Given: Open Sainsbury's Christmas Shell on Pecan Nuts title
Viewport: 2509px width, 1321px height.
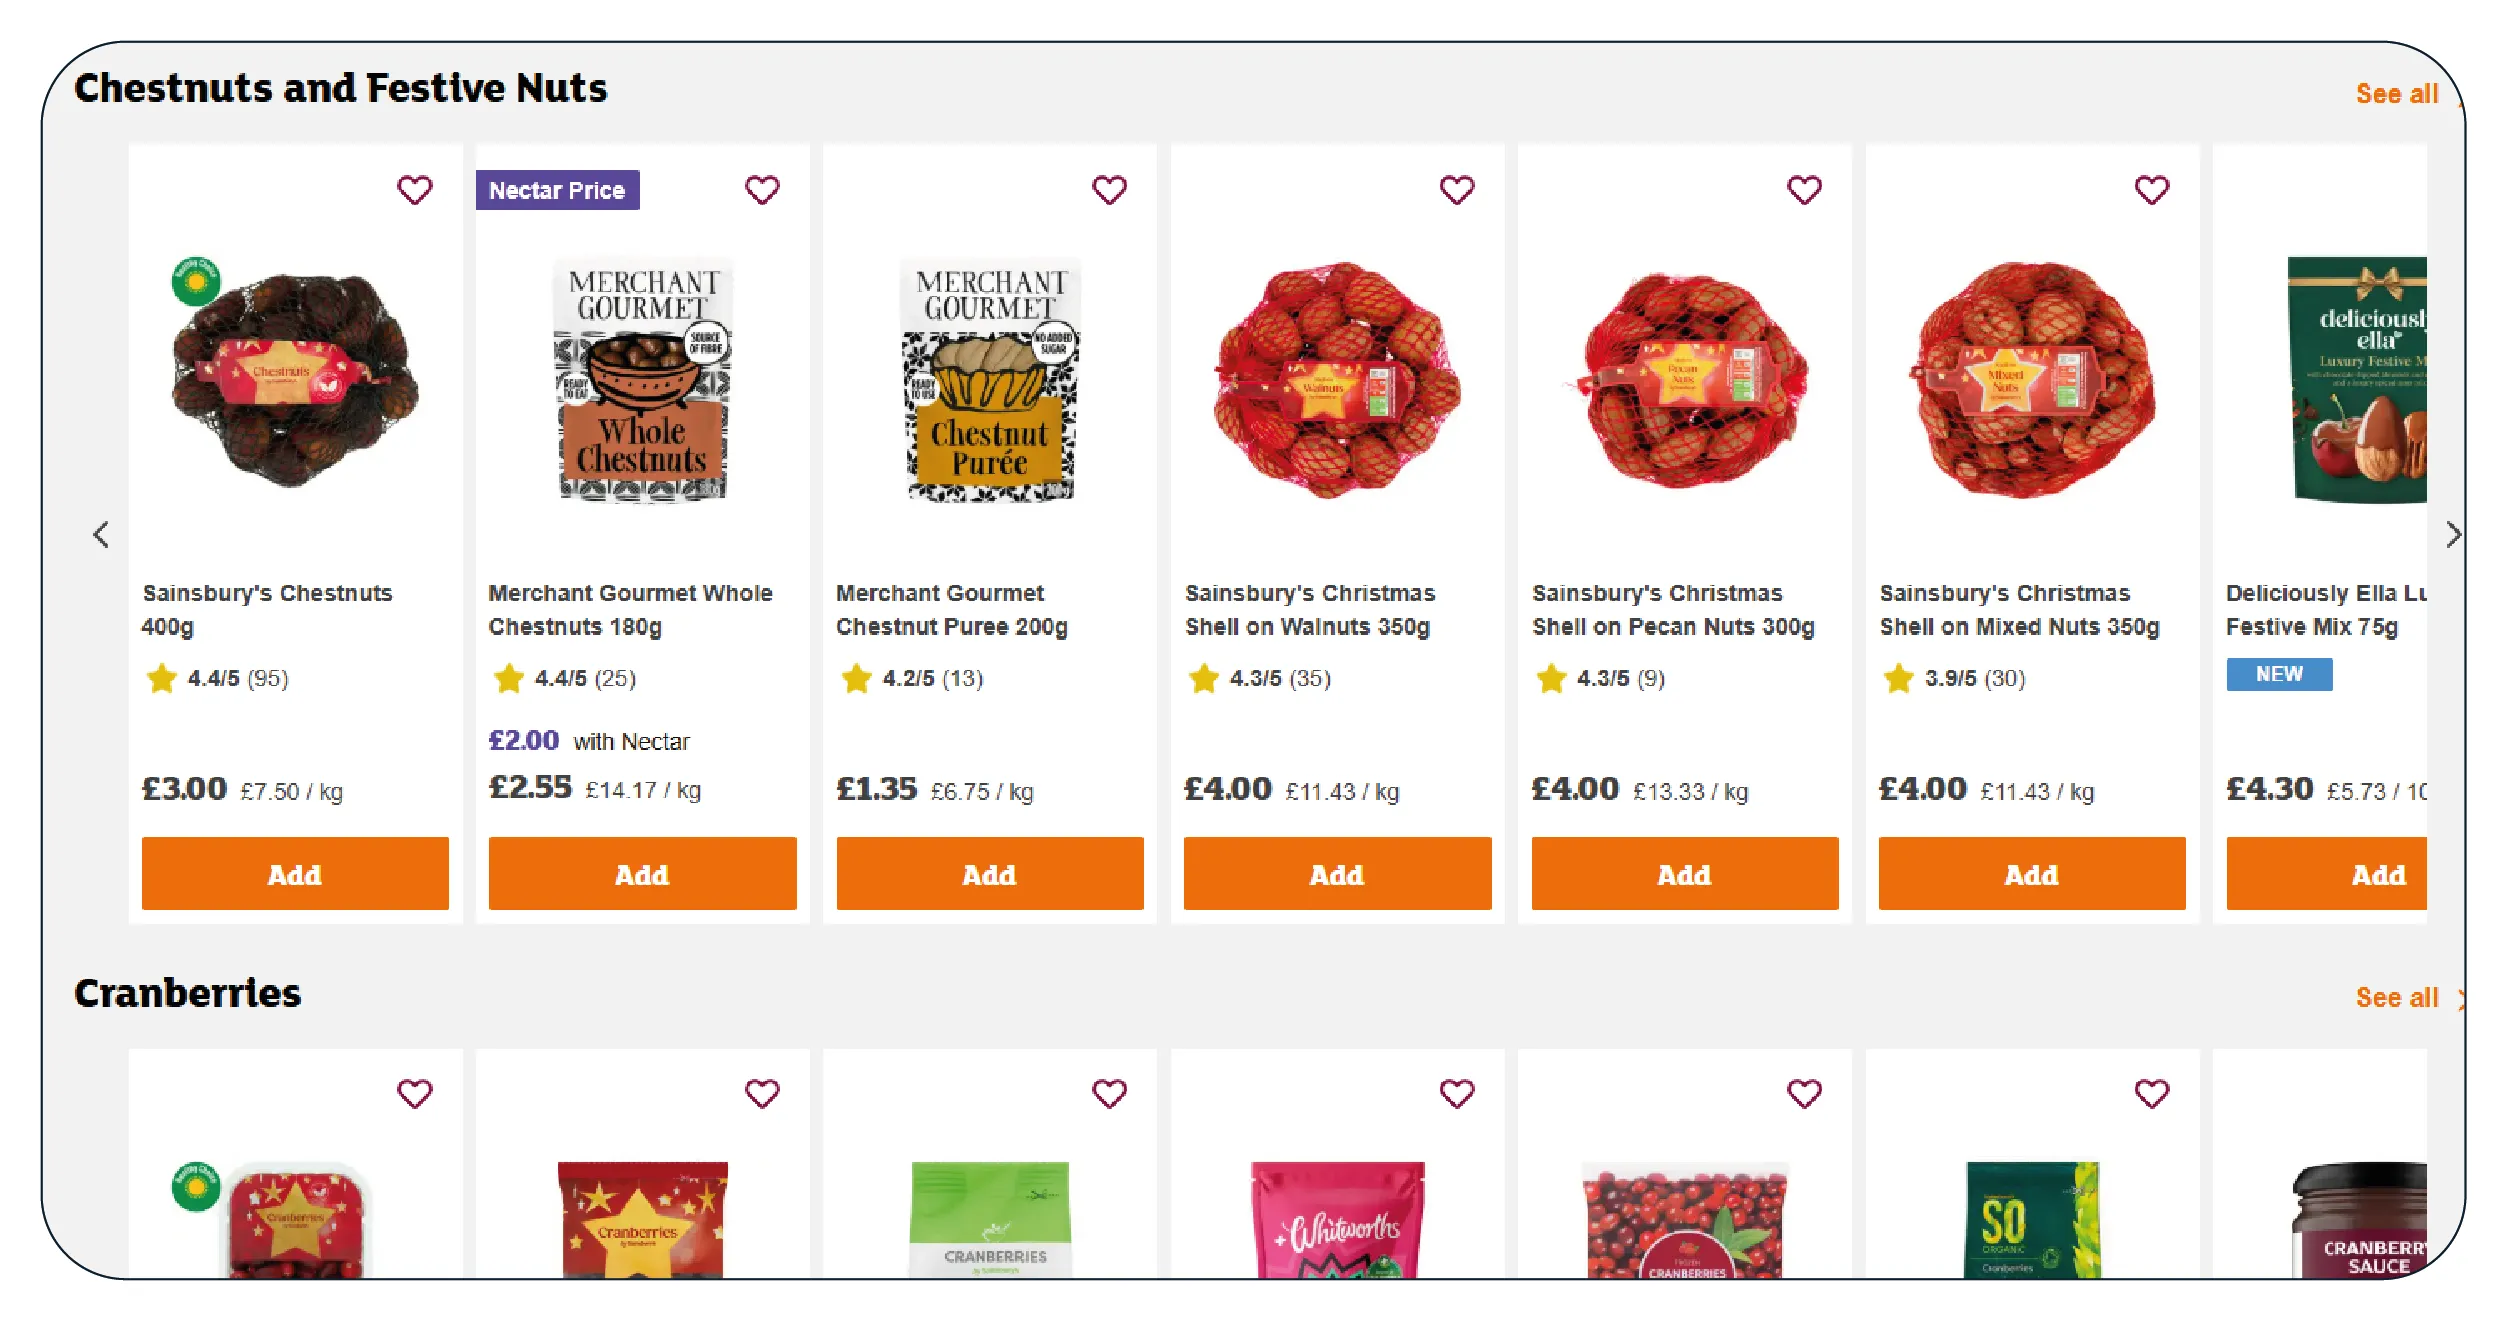Looking at the screenshot, I should coord(1672,610).
